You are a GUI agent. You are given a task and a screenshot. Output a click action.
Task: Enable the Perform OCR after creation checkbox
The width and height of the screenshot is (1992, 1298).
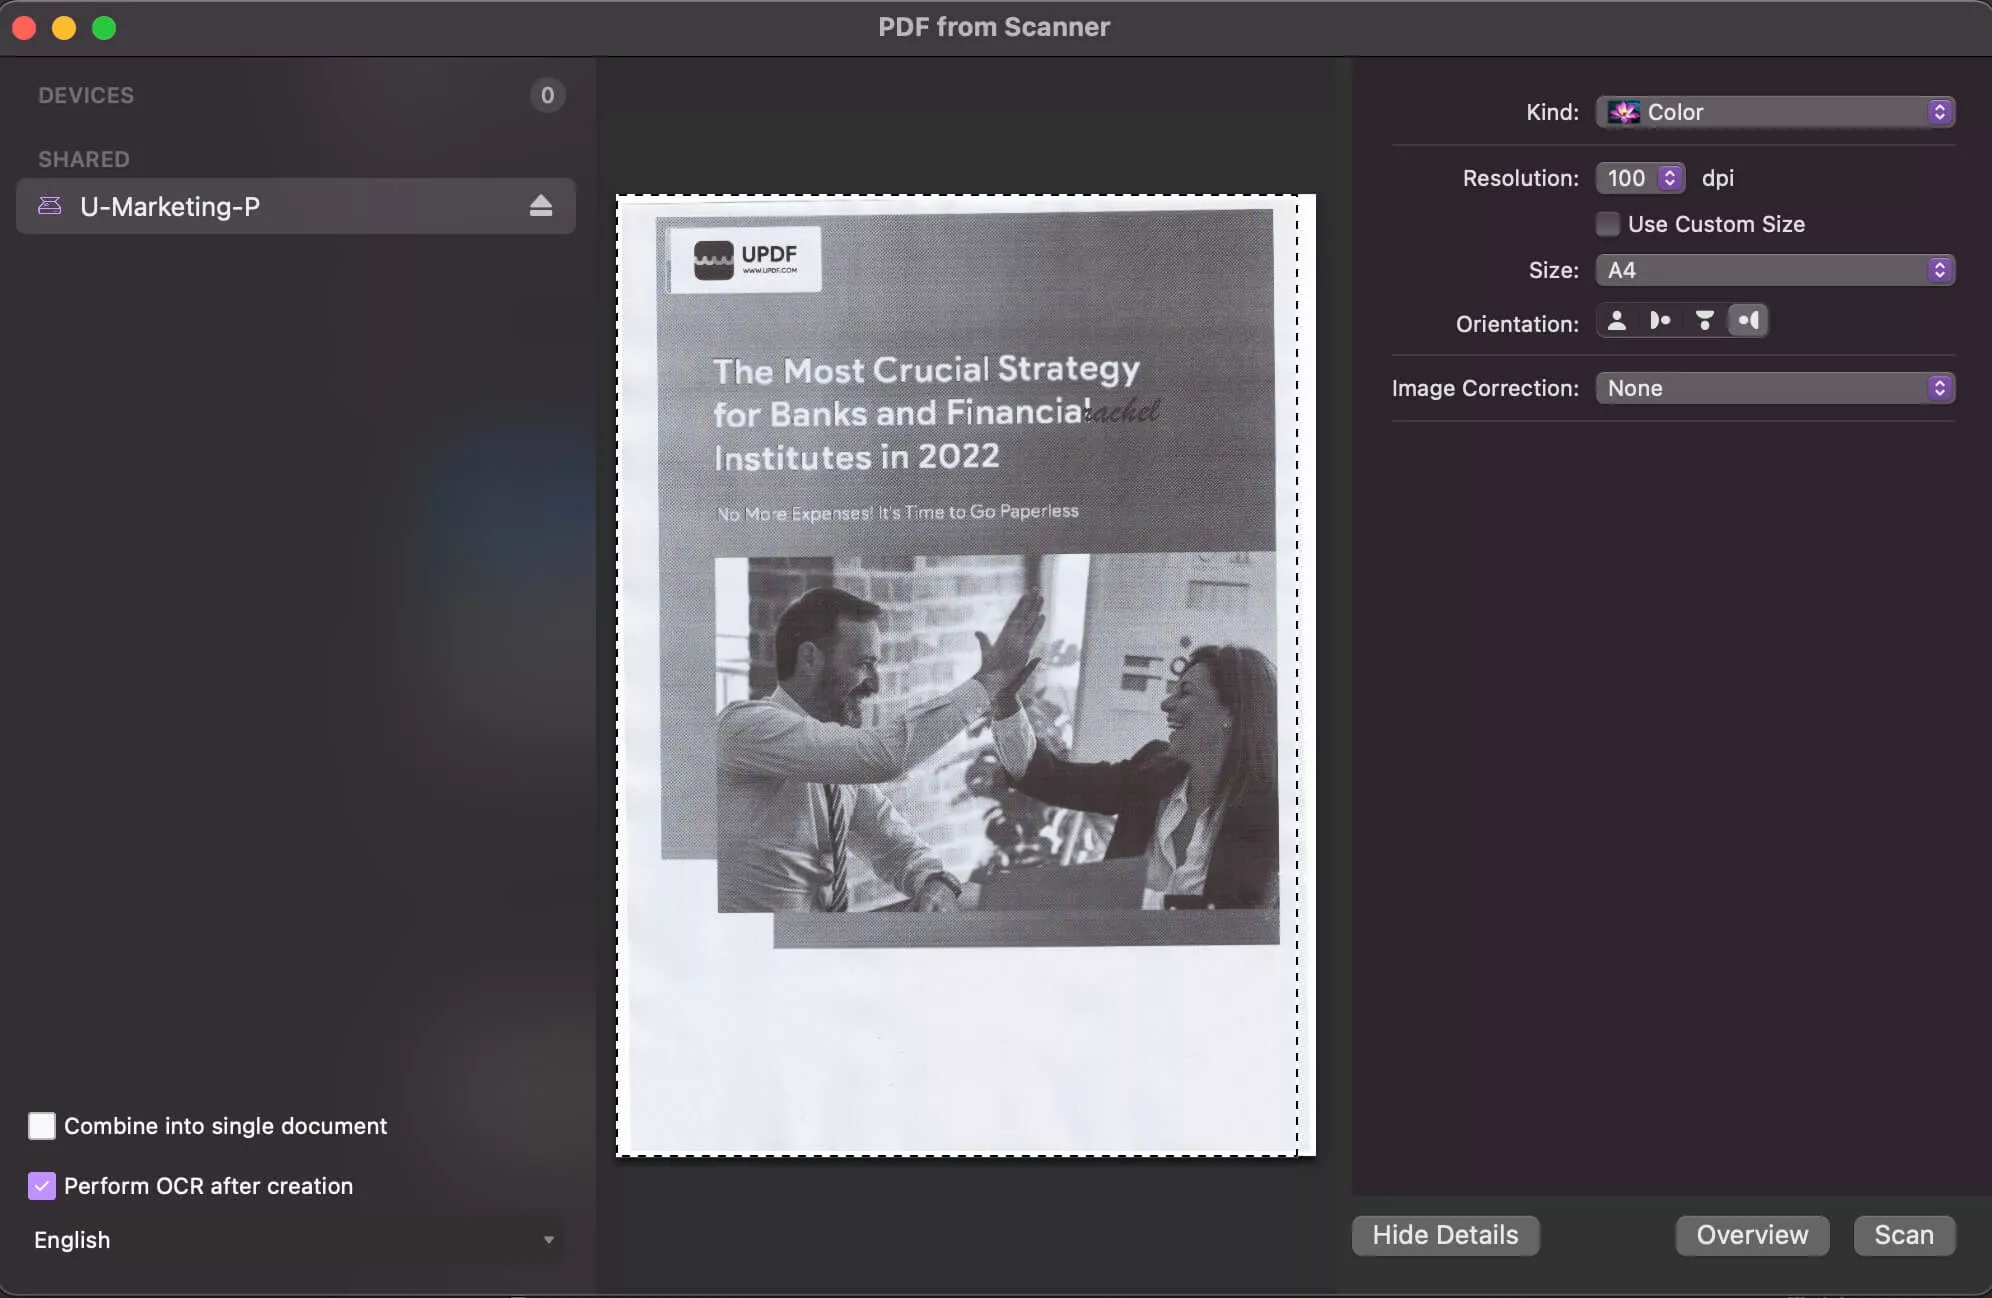click(41, 1185)
